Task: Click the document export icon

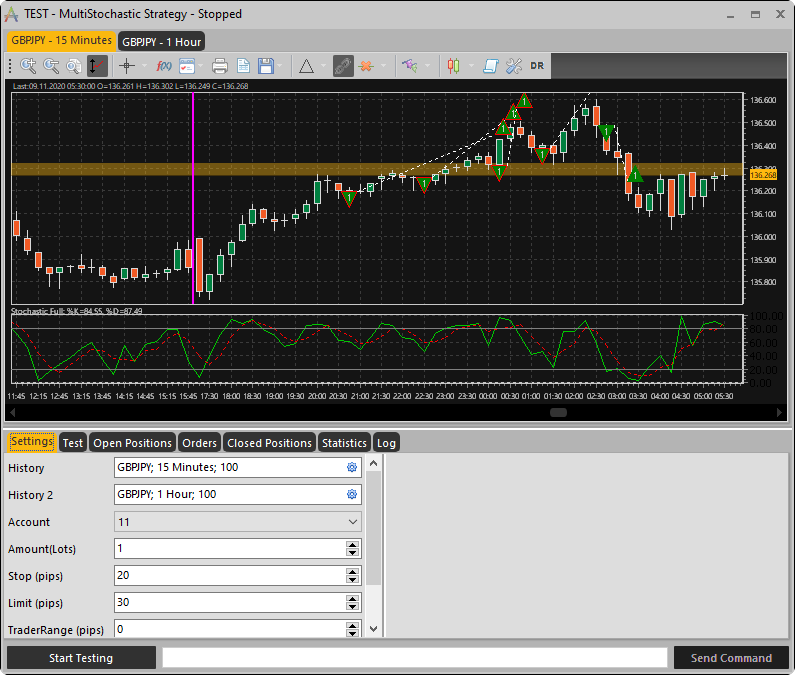Action: tap(243, 65)
